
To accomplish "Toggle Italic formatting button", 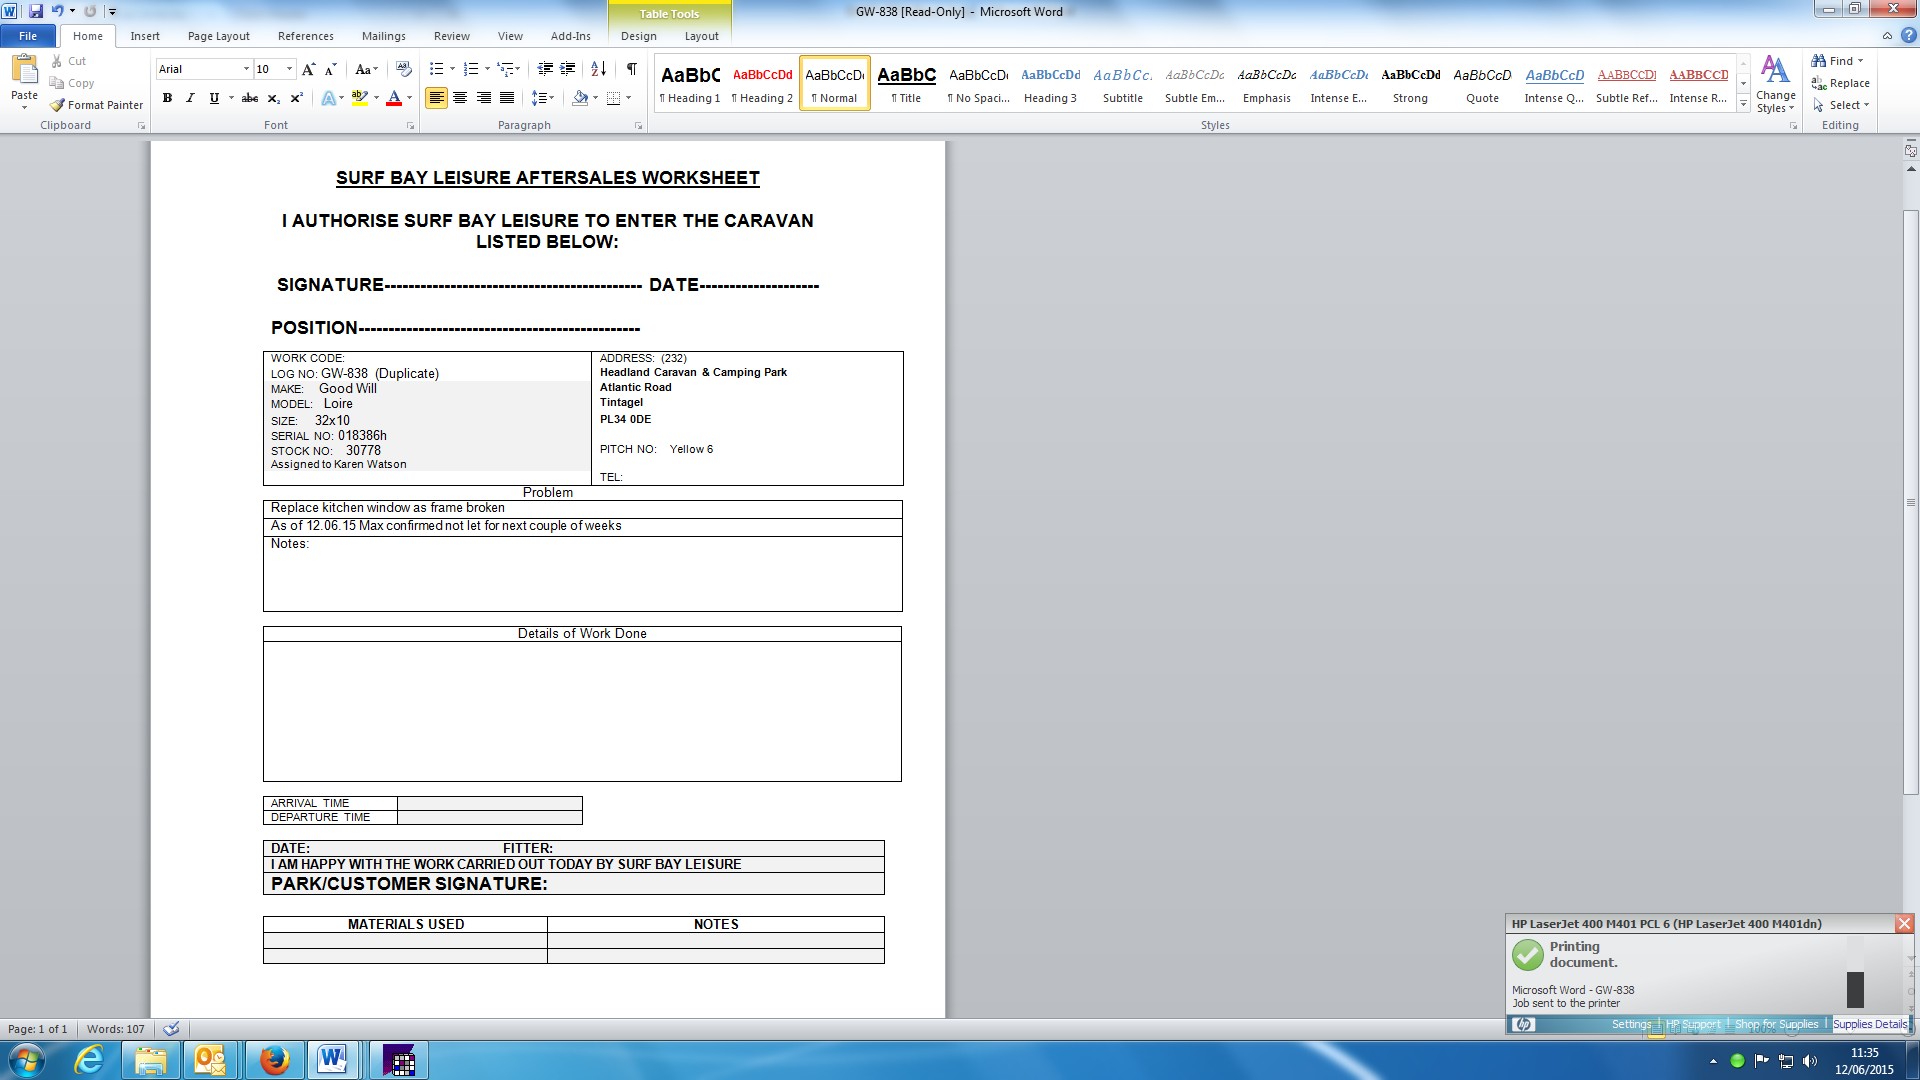I will (x=190, y=98).
